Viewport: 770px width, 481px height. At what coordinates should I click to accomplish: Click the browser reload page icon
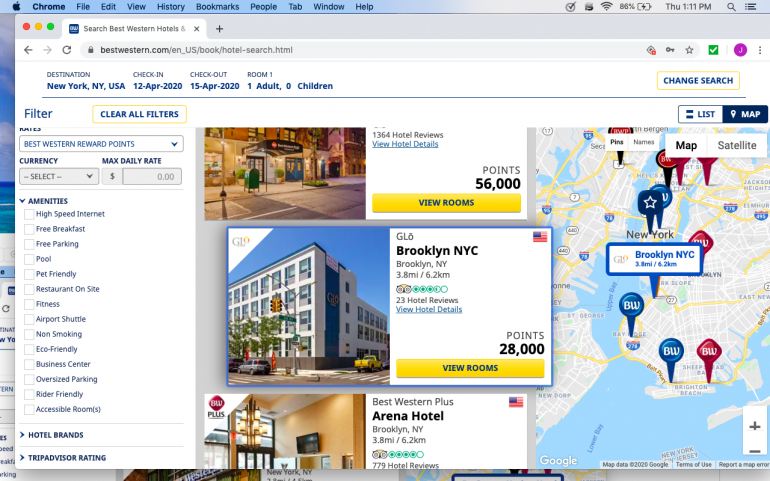[x=67, y=49]
